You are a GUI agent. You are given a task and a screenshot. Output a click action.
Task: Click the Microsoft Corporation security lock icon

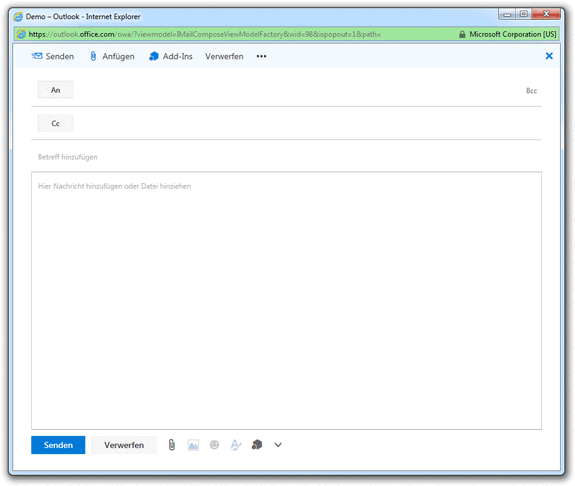coord(462,34)
